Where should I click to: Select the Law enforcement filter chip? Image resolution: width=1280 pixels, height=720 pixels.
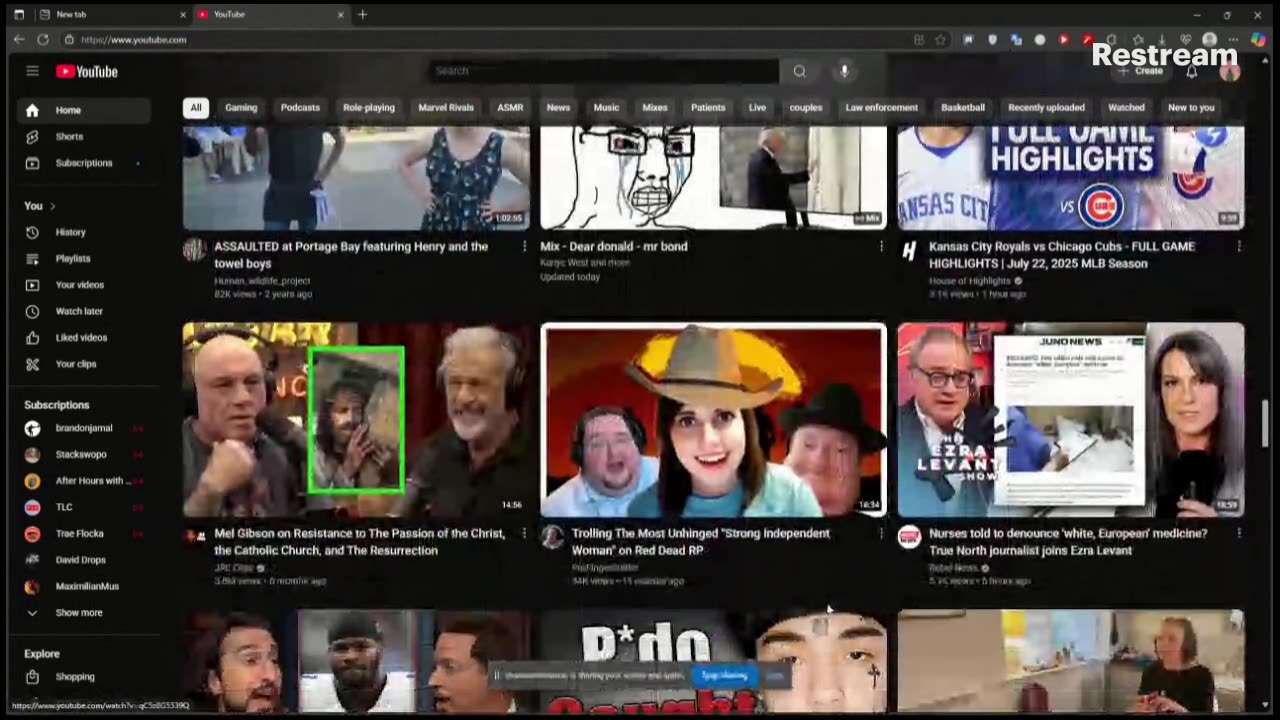pos(881,108)
